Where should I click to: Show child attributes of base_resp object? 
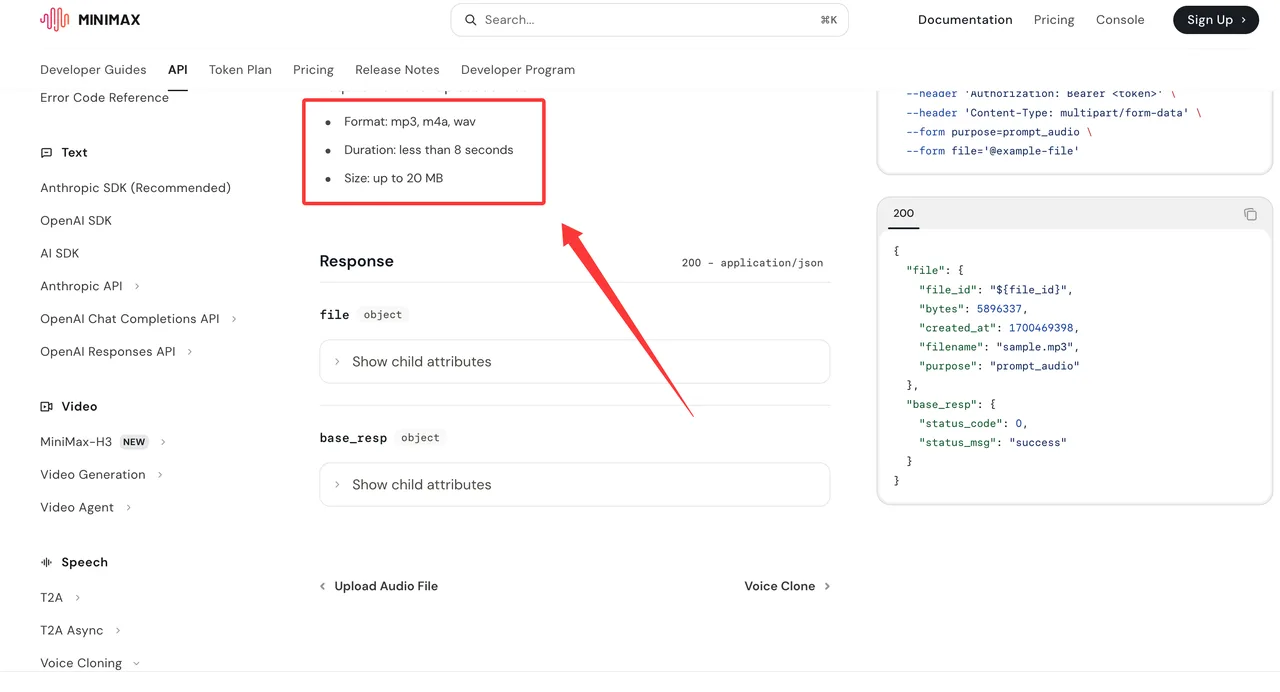click(x=575, y=485)
